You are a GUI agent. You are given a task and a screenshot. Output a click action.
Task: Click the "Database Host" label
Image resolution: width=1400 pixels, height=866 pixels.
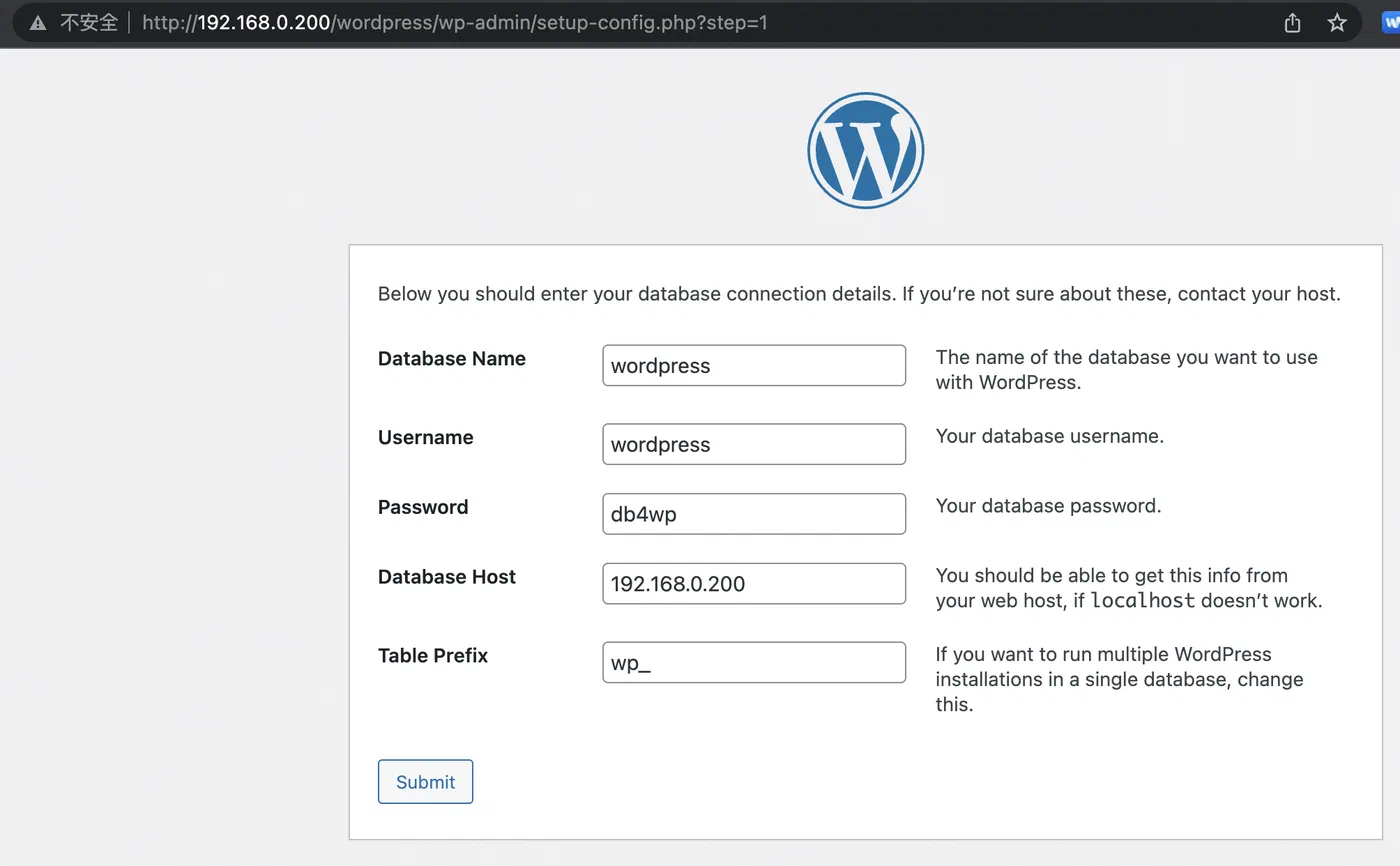pos(447,577)
